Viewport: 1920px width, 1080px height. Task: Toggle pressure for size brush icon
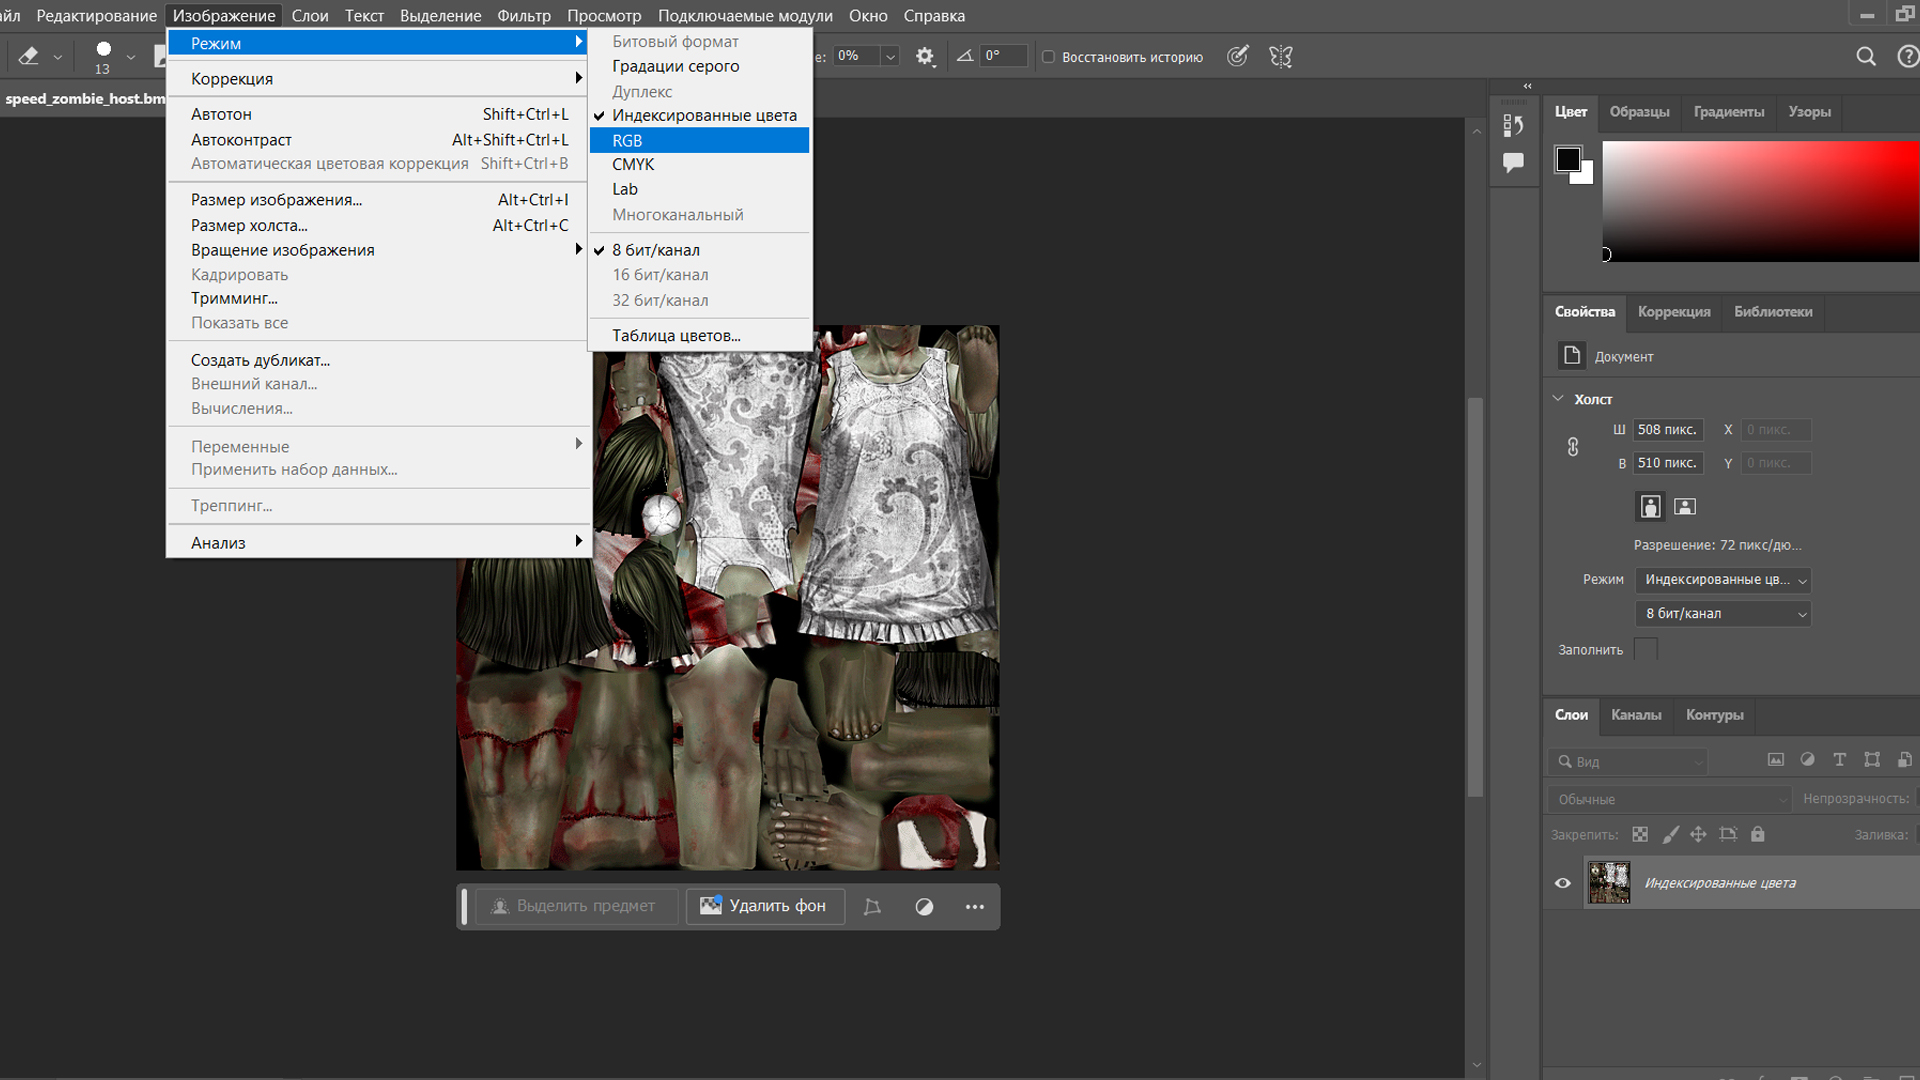pos(1237,57)
